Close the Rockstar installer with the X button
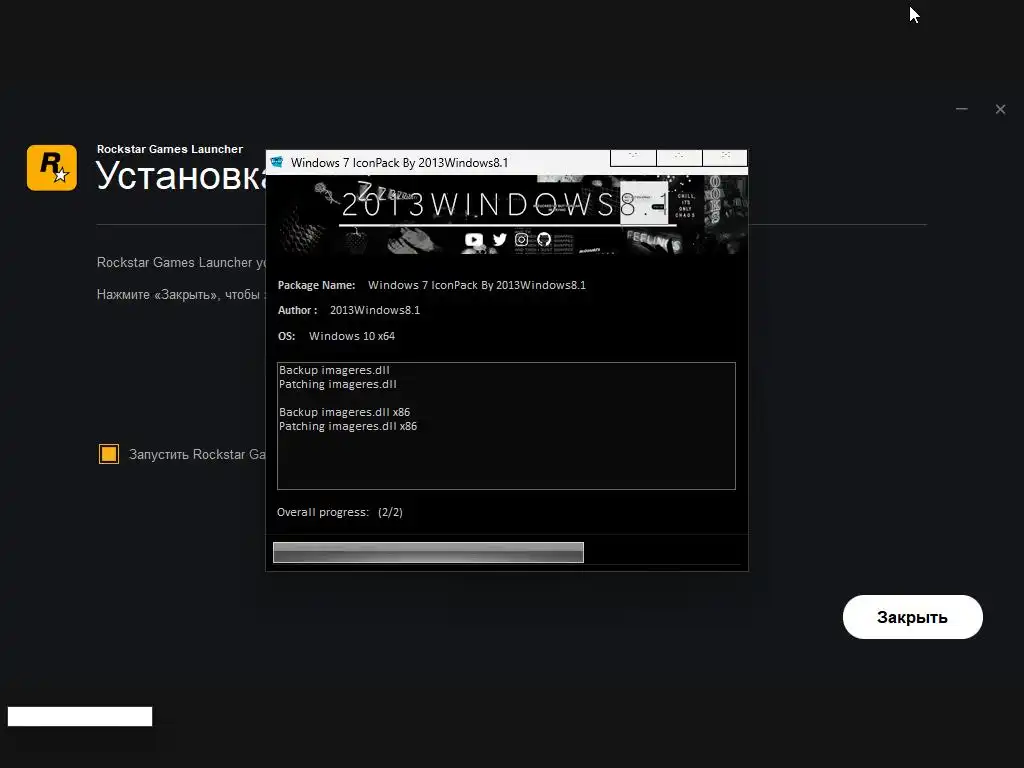 coord(1000,109)
